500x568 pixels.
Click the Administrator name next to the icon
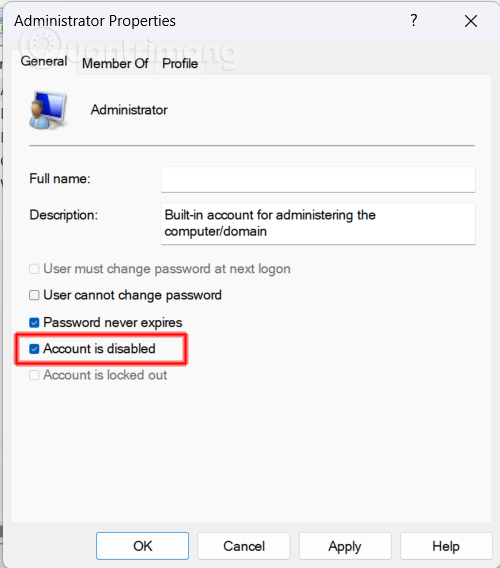point(129,110)
